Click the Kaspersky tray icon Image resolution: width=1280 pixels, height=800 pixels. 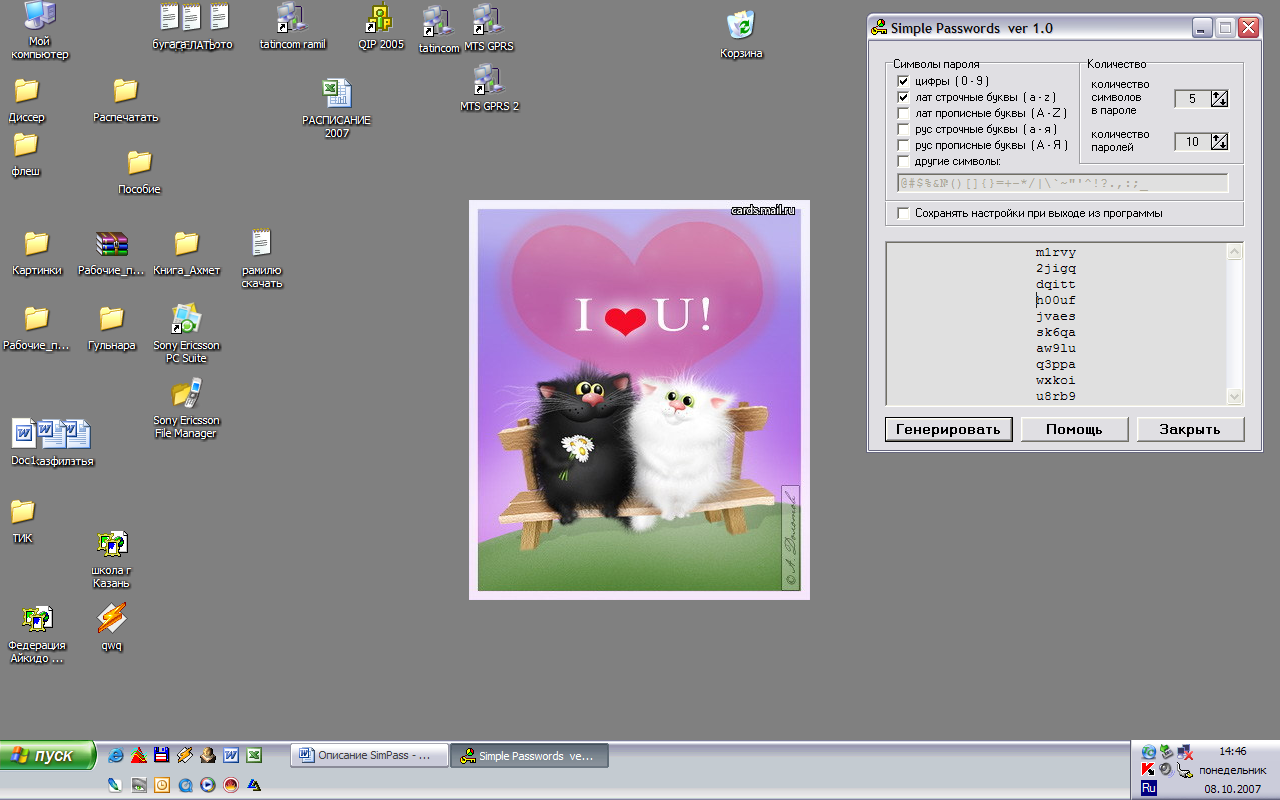[1148, 770]
